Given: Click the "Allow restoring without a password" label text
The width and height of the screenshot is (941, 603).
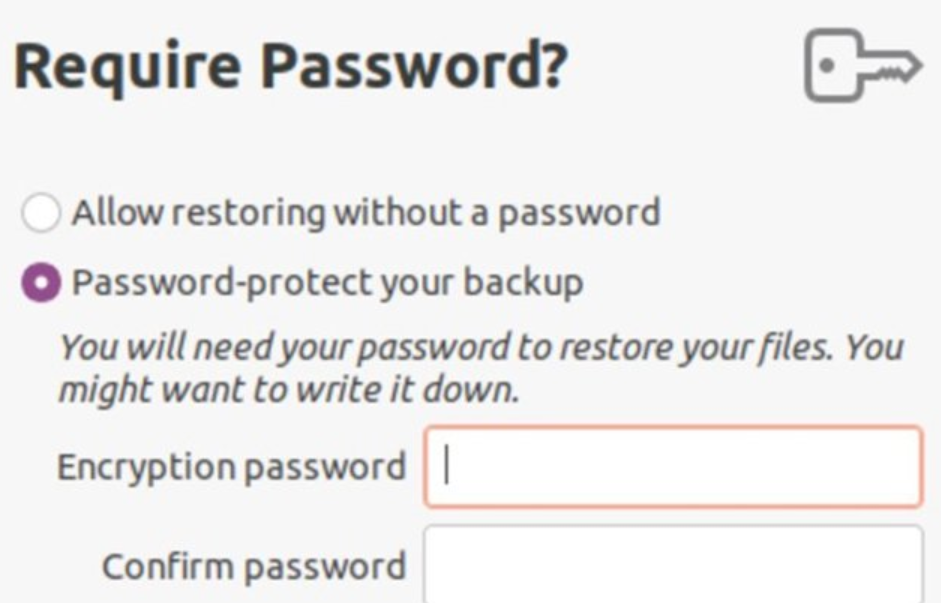Looking at the screenshot, I should (366, 213).
